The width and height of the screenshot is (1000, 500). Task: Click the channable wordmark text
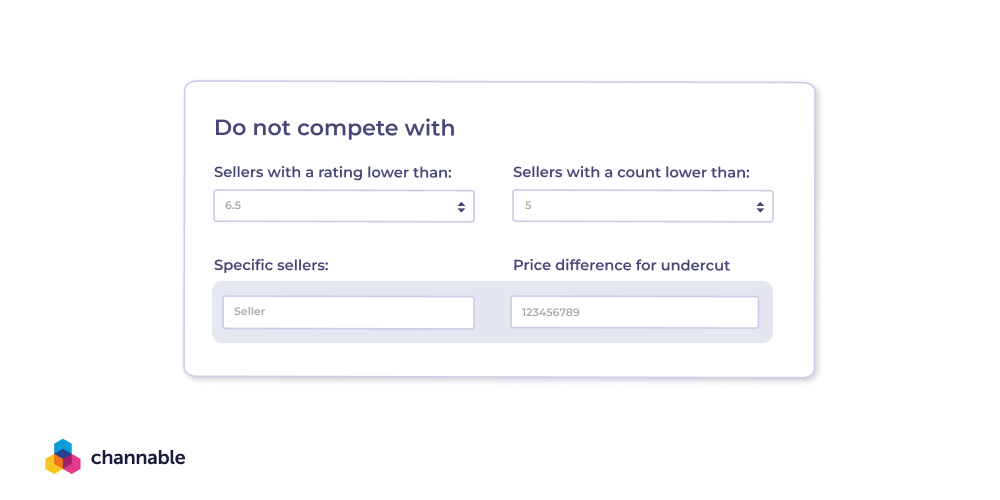pos(138,458)
